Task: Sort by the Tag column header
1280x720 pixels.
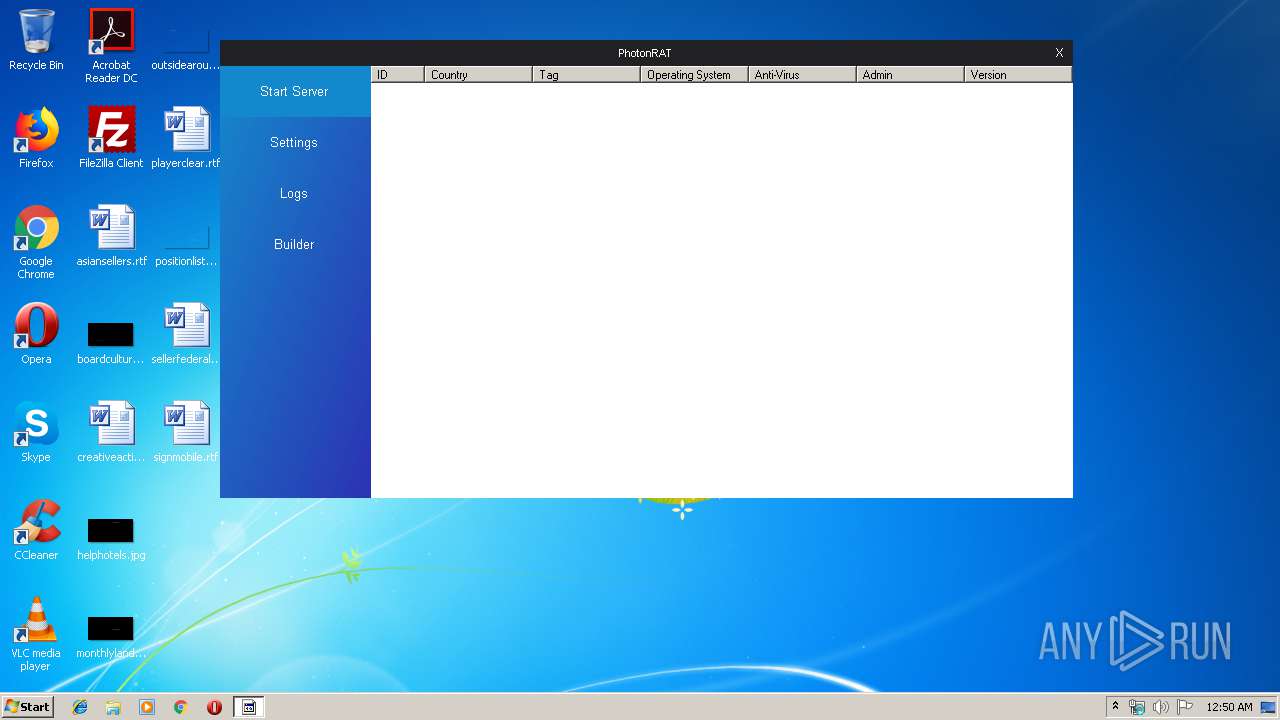Action: tap(586, 75)
